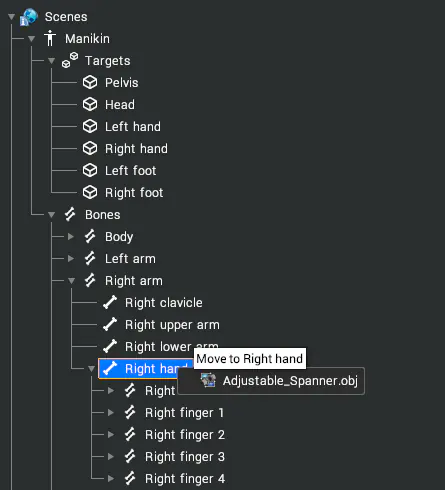The height and width of the screenshot is (490, 445).
Task: Click the Adjustable_Spanner.obj file icon
Action: (x=208, y=380)
